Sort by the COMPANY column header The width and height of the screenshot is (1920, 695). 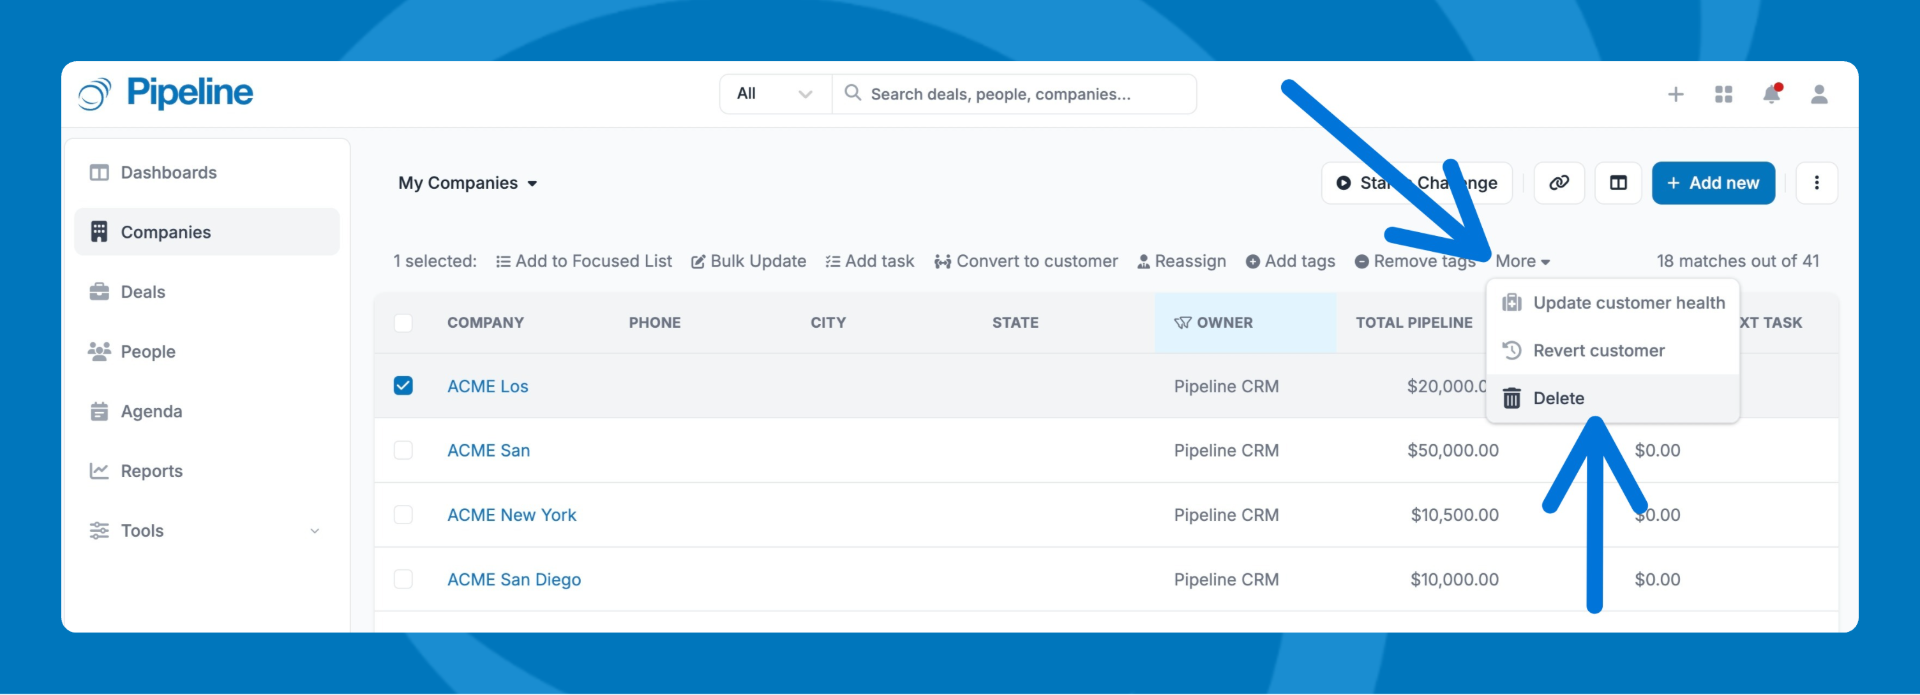coord(486,322)
